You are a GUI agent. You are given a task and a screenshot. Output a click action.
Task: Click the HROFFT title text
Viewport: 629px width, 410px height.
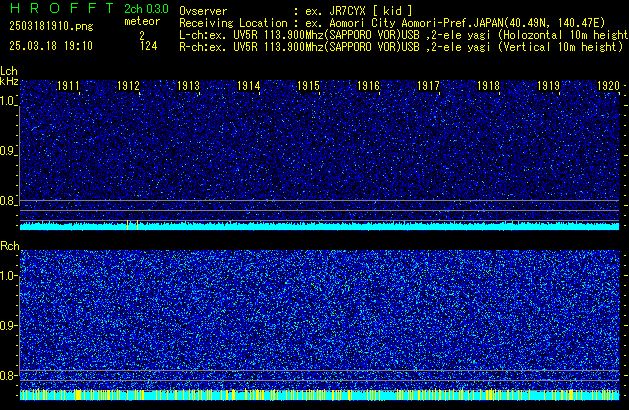click(62, 8)
